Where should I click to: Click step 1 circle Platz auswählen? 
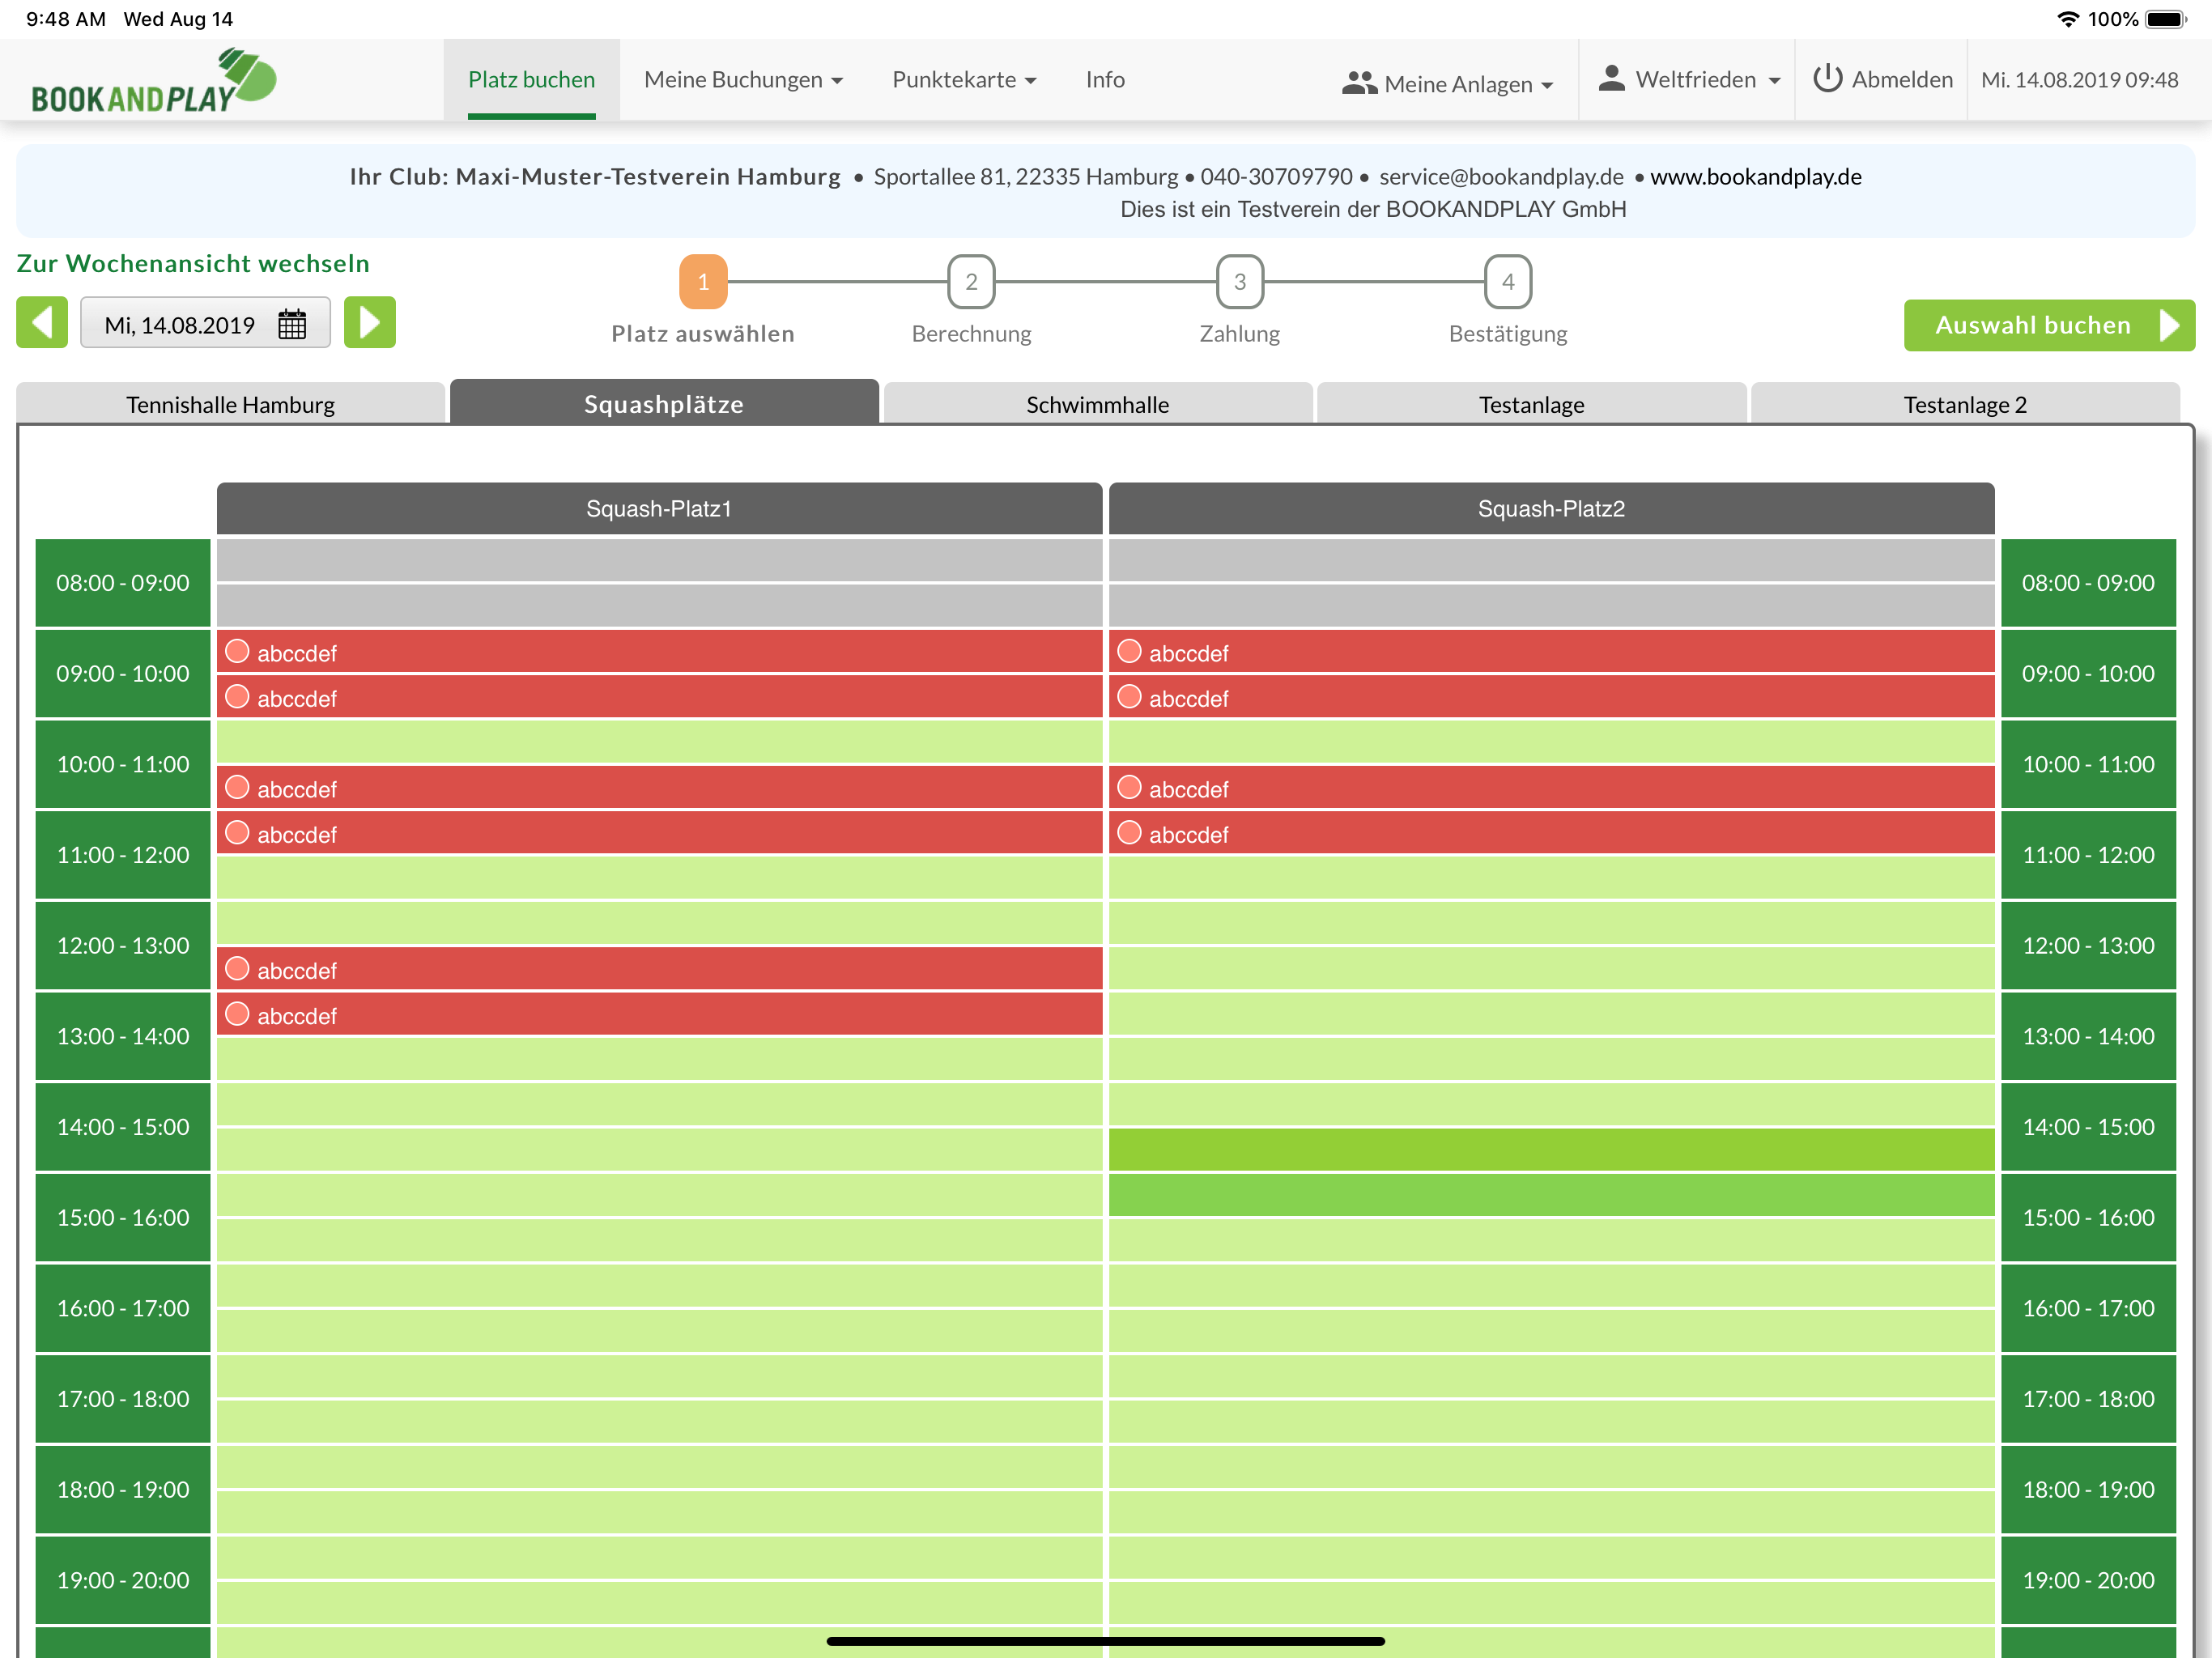(x=703, y=282)
